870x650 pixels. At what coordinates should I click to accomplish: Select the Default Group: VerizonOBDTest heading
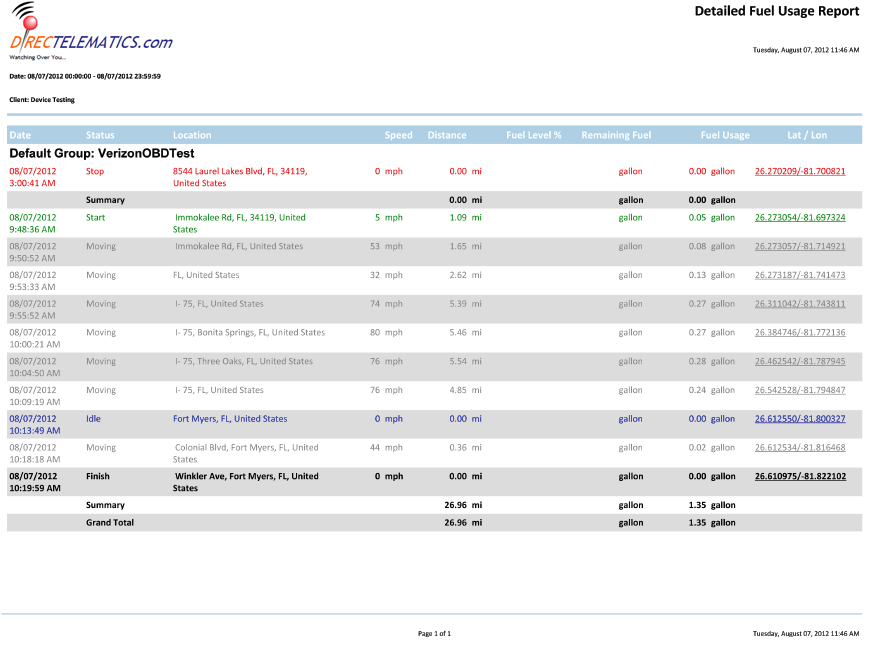coord(101,154)
